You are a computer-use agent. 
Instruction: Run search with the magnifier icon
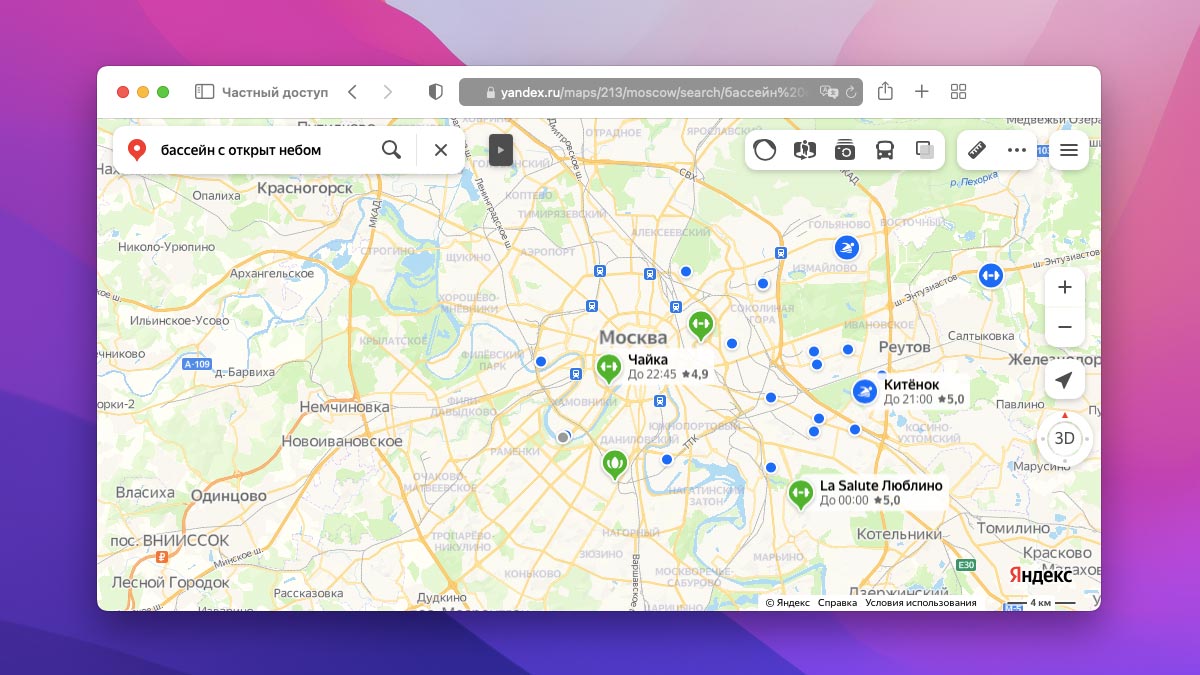pyautogui.click(x=391, y=150)
